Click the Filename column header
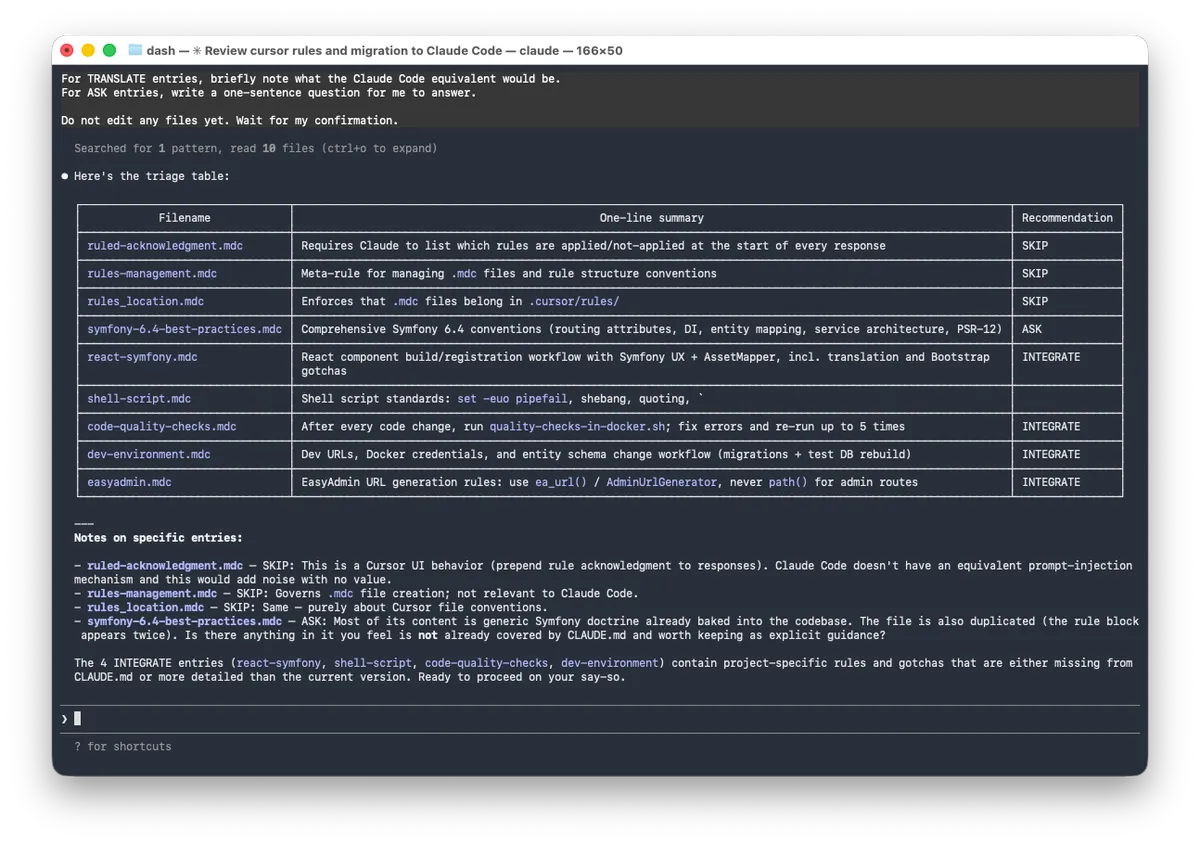The image size is (1200, 845). pos(185,218)
